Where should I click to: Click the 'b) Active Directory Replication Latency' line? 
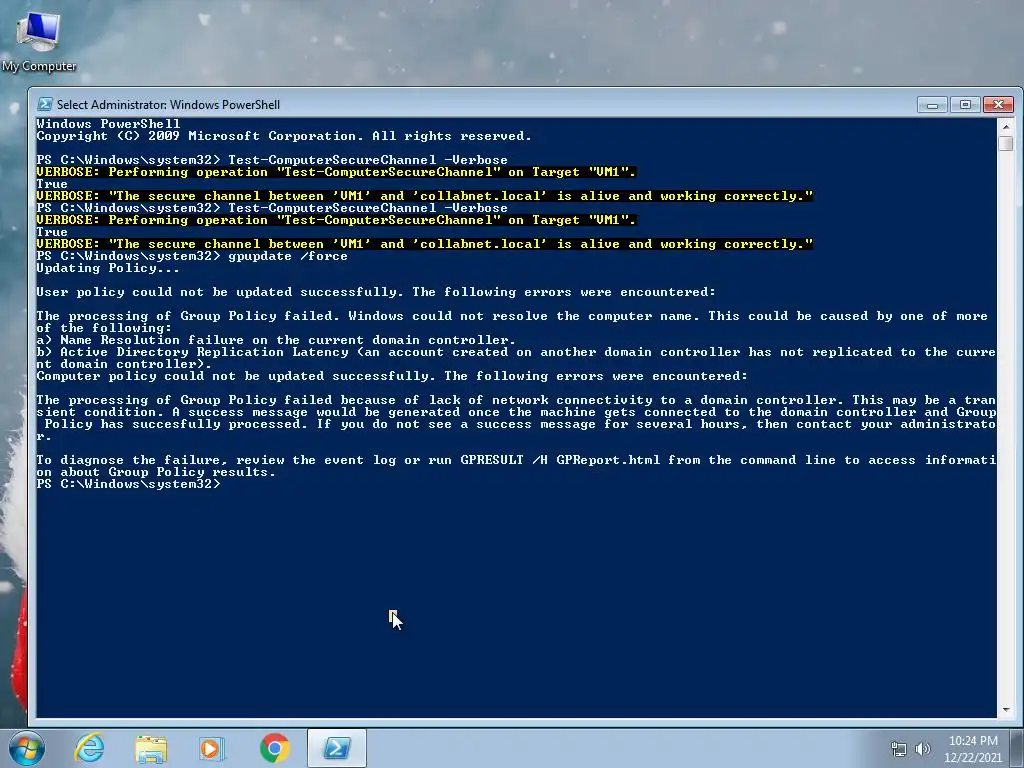516,358
